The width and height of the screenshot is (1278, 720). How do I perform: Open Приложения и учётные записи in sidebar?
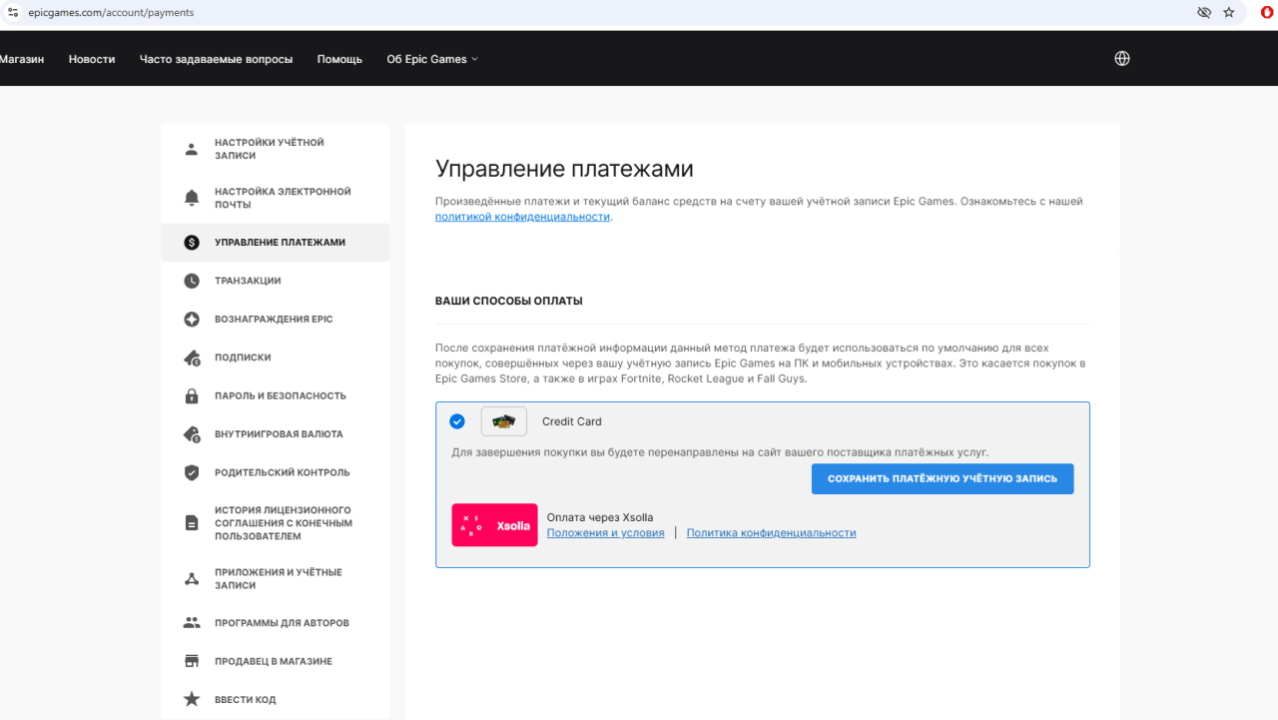coord(275,579)
